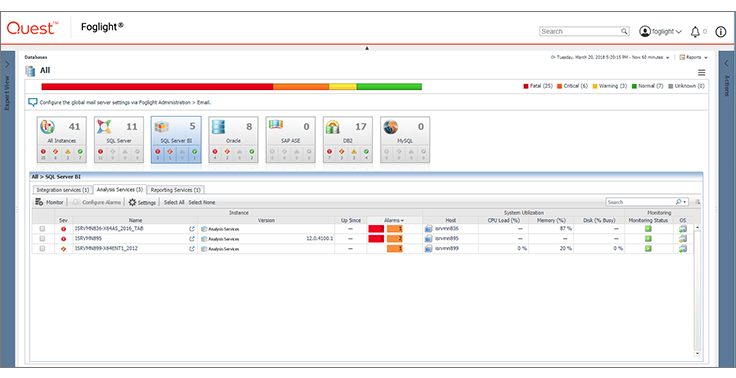Open the foglight user dropdown
Viewport: 736px width, 378px height.
click(x=660, y=32)
